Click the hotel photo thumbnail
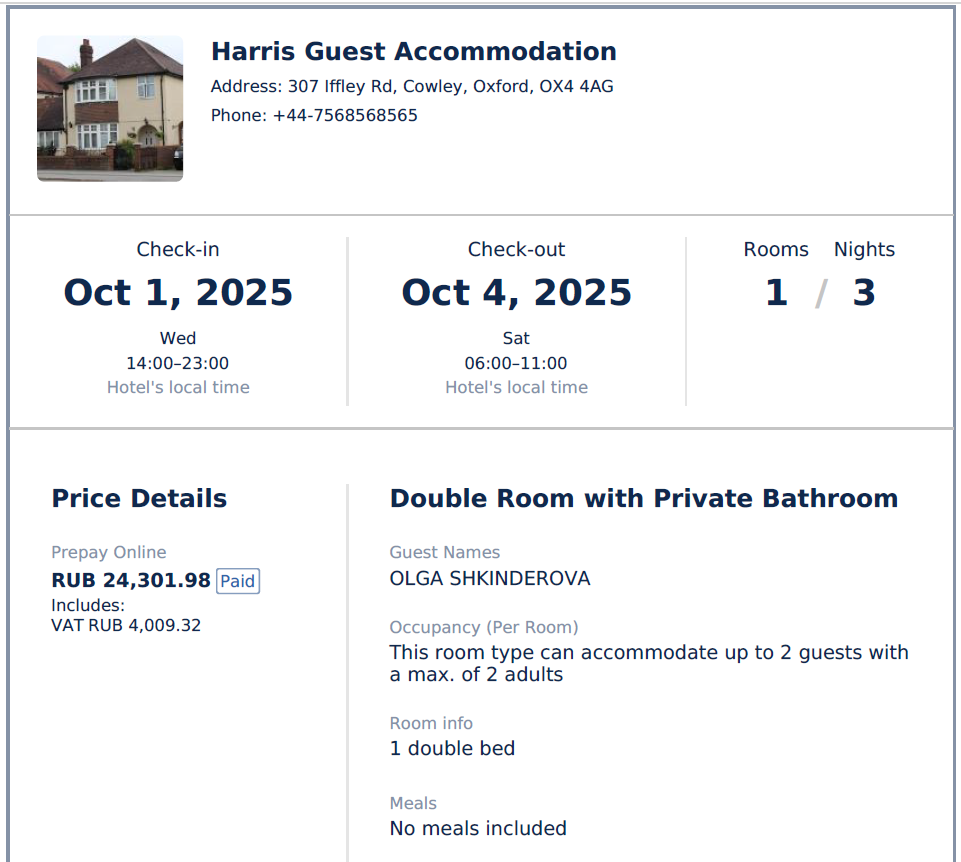The image size is (961, 862). 110,108
